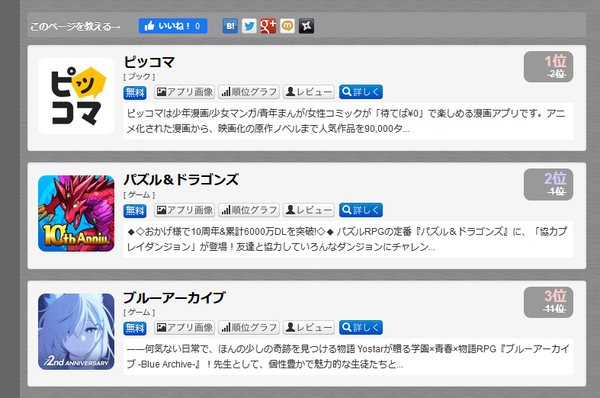The width and height of the screenshot is (600, 398).
Task: Click the 無料 badge on ブルーアーカイブ
Action: [x=135, y=328]
